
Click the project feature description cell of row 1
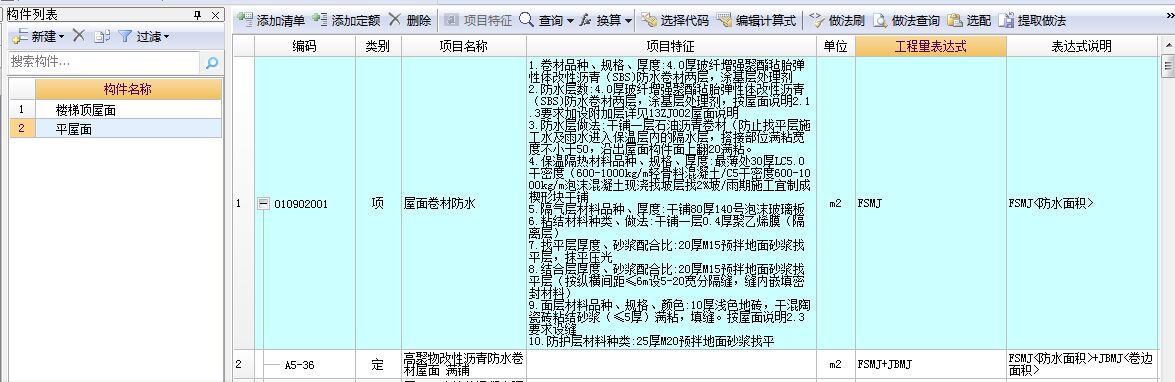[x=671, y=203]
